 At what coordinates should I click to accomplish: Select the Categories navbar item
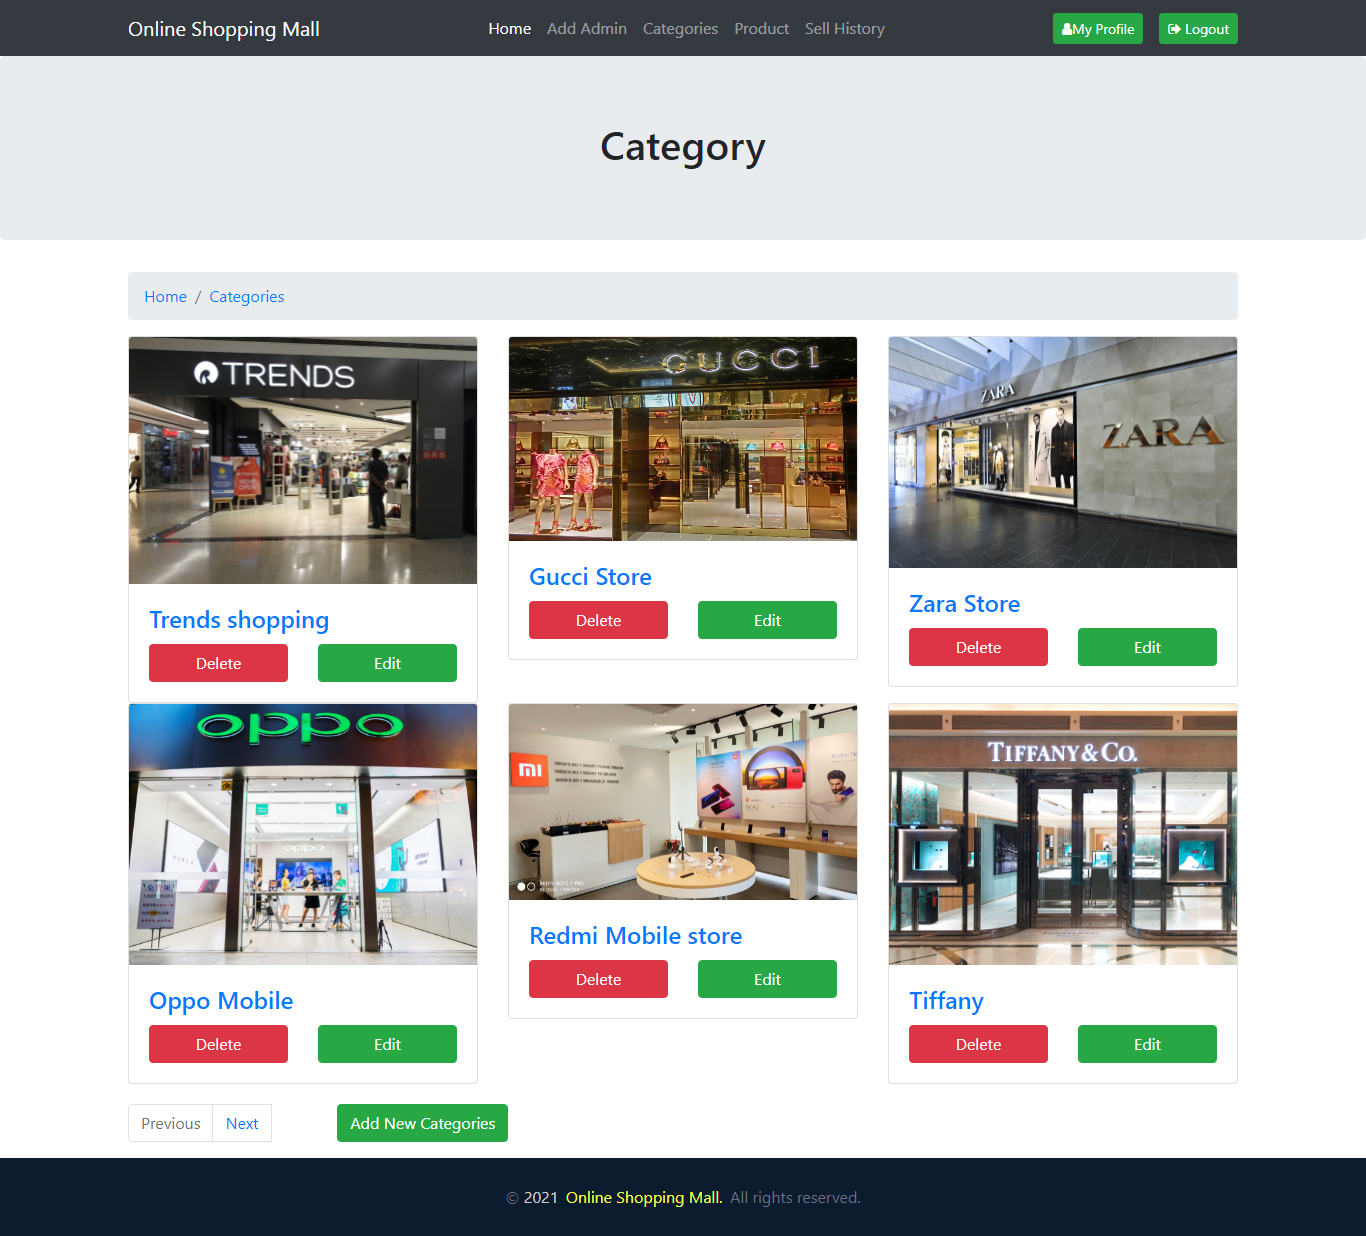680,29
